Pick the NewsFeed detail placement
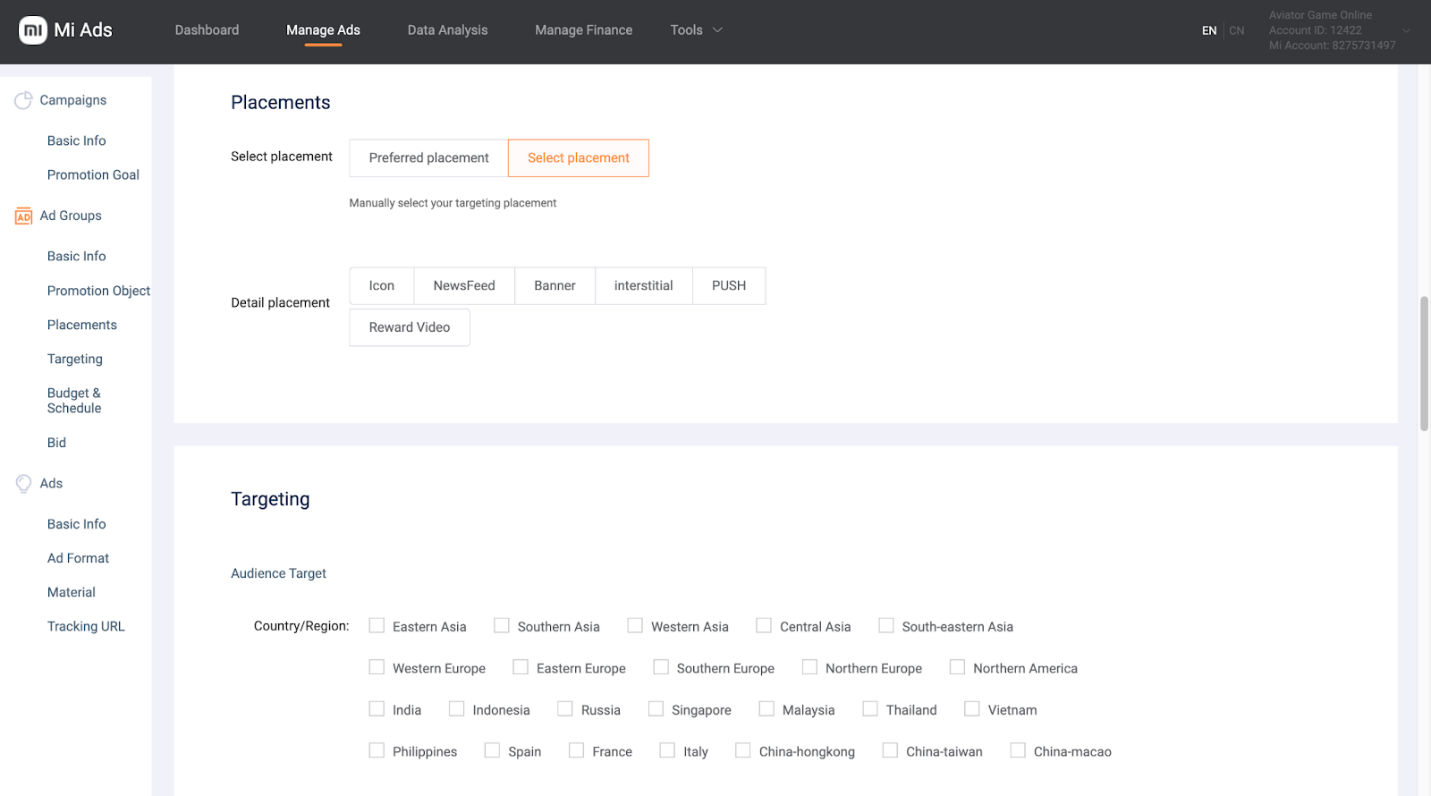1431x796 pixels. [464, 286]
